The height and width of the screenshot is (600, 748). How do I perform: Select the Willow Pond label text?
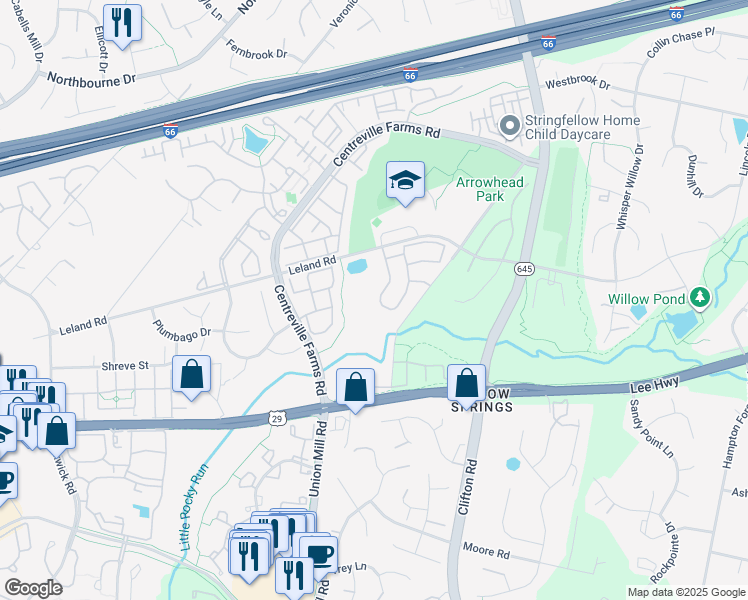click(x=646, y=300)
